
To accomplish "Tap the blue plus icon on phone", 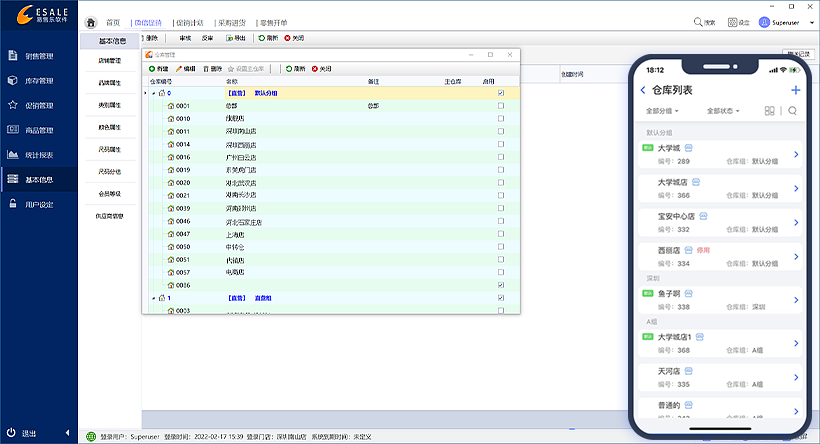I will [x=796, y=90].
